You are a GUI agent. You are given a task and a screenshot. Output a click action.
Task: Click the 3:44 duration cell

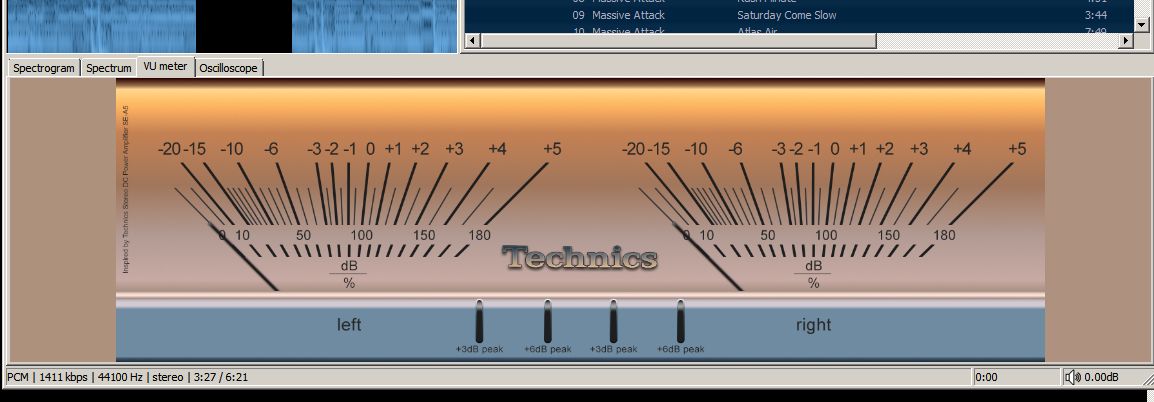1095,15
